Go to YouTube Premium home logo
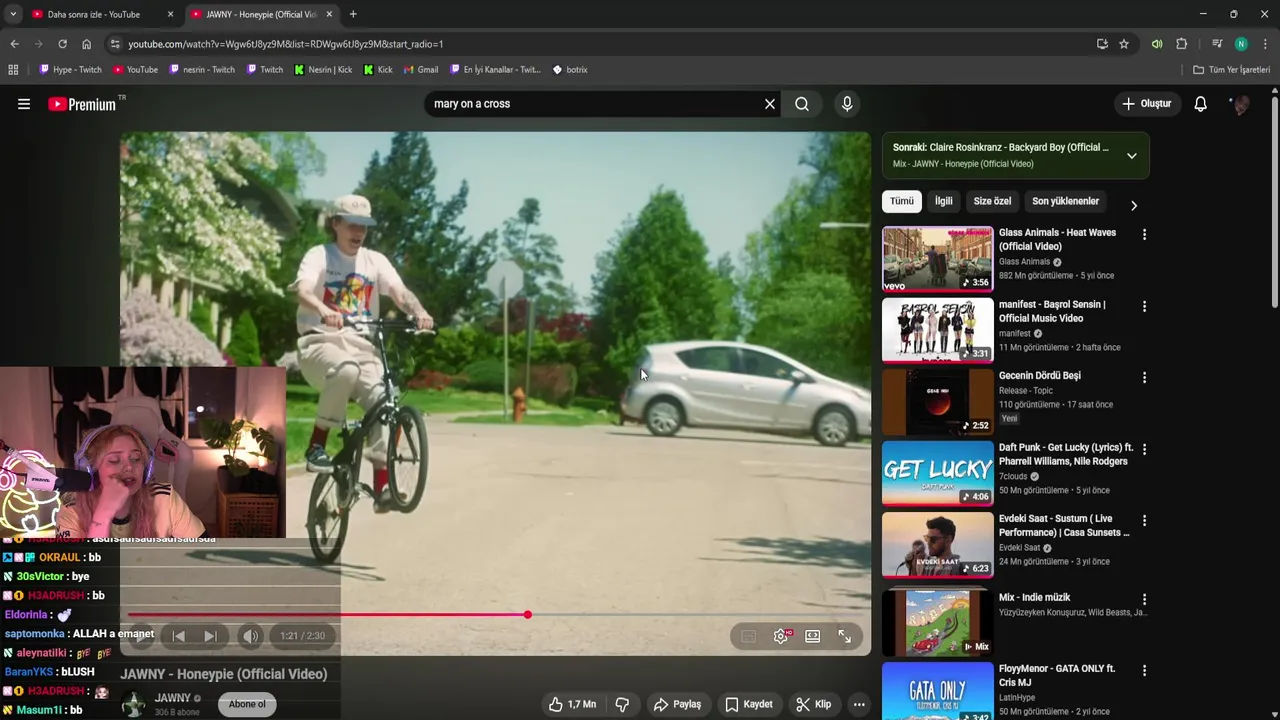This screenshot has width=1280, height=720. tap(82, 104)
